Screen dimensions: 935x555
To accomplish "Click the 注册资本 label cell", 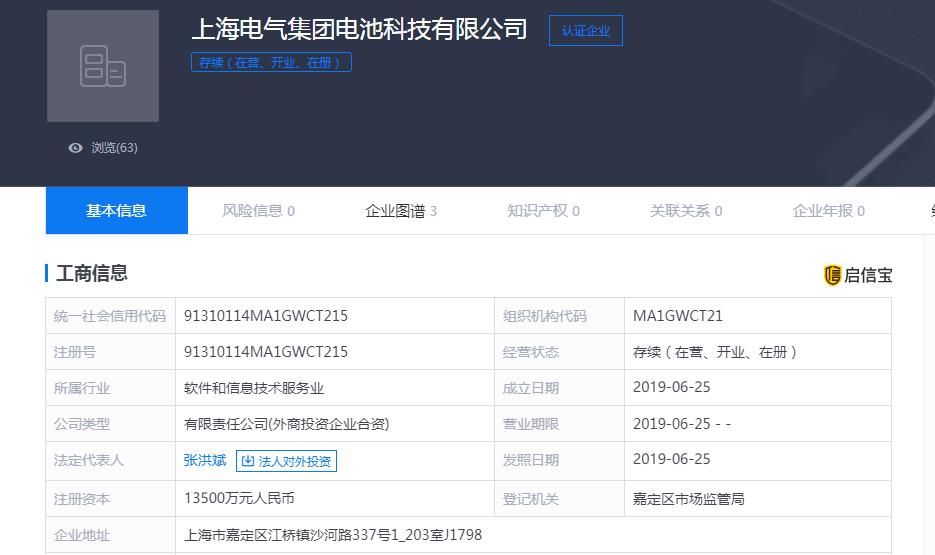I will (x=110, y=498).
